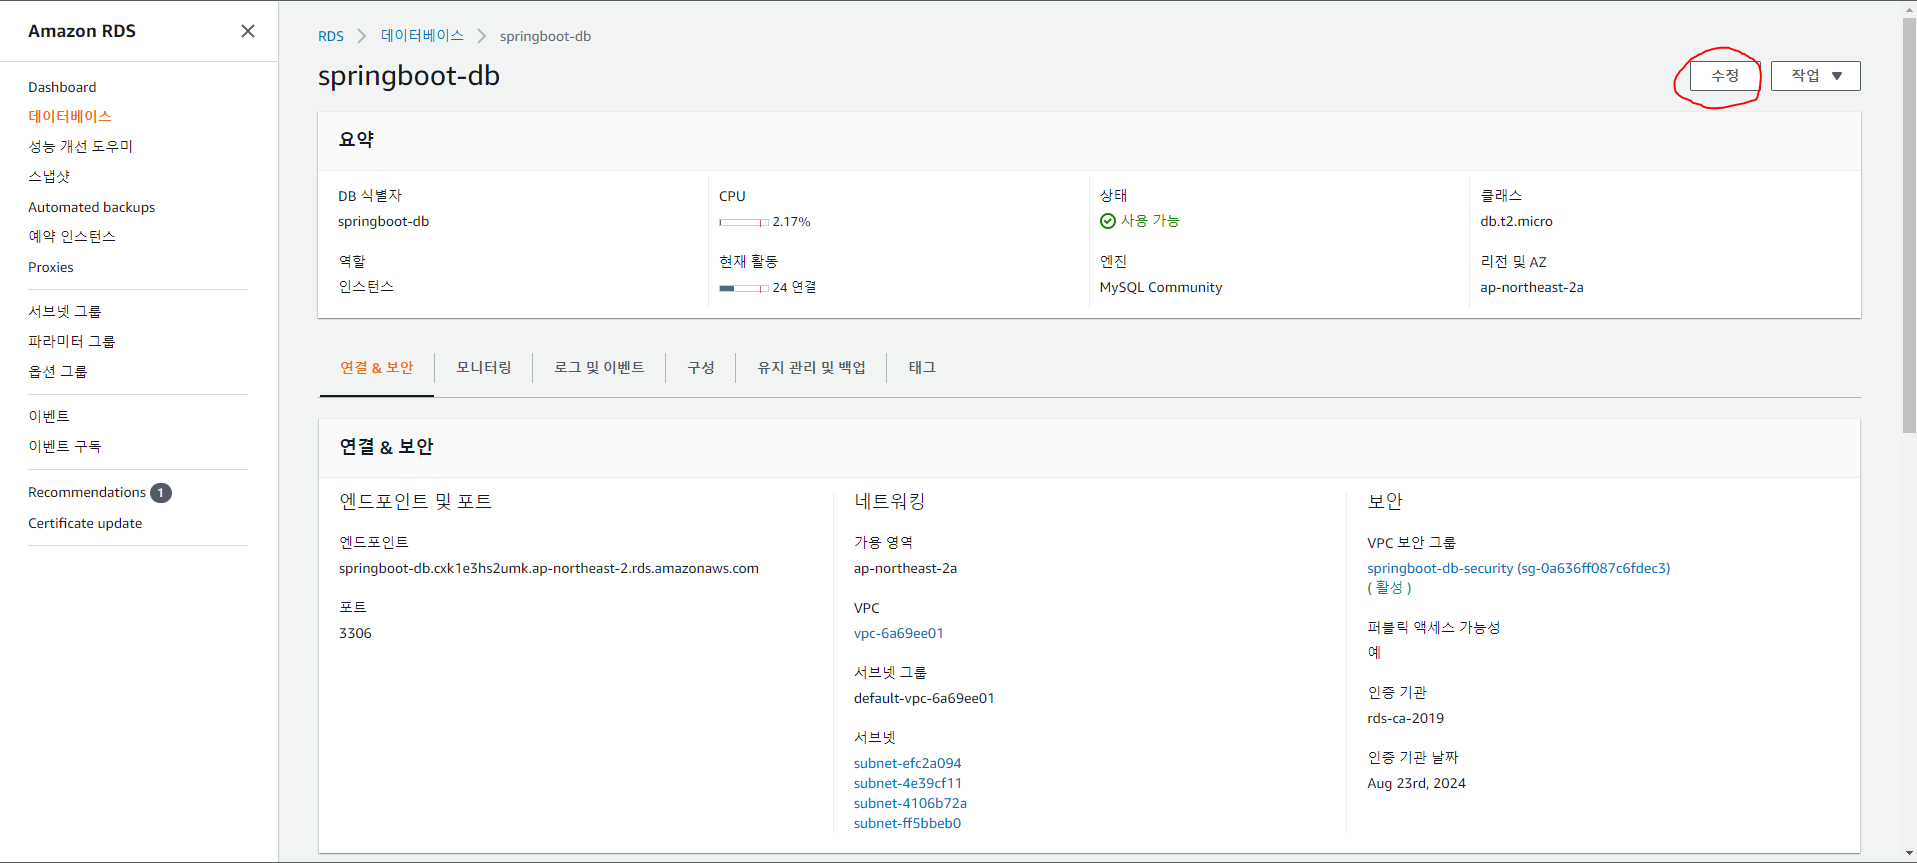Open 예약 인스턴스 in the sidebar
The height and width of the screenshot is (863, 1917).
72,237
